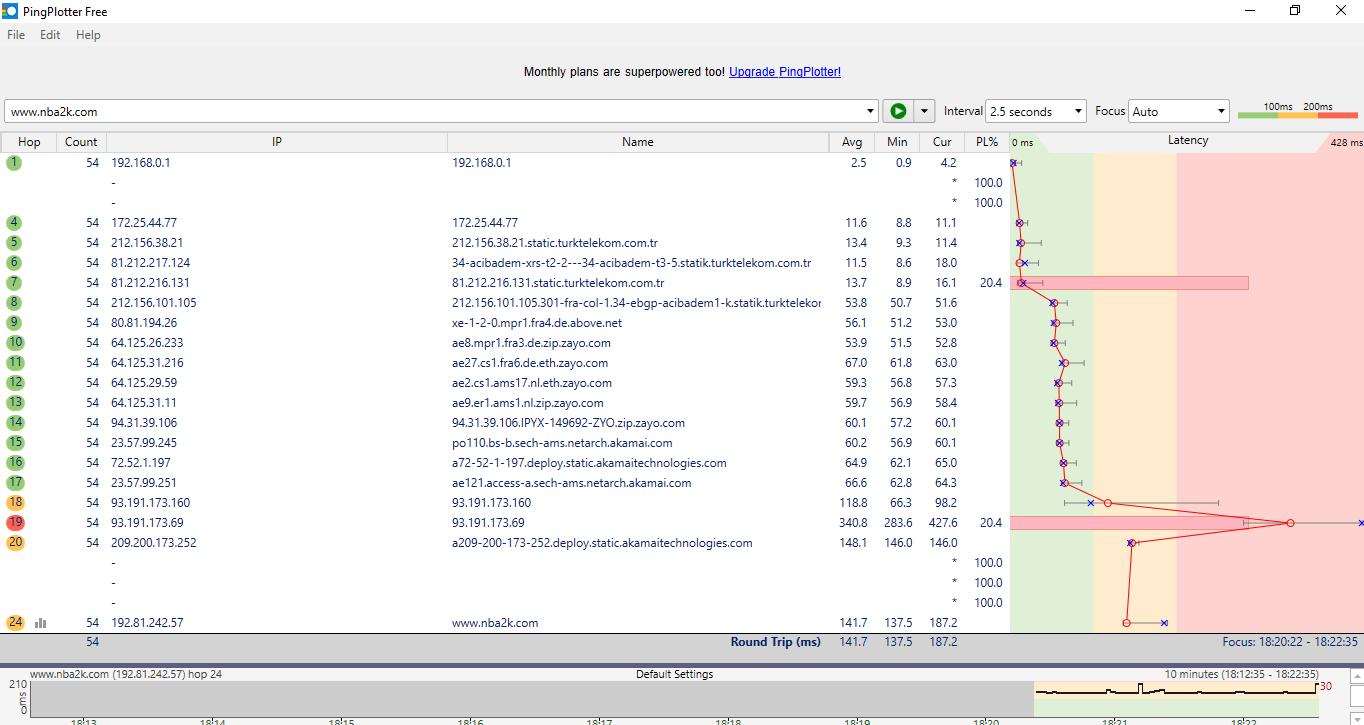Click the timeline graph latency trace
1364x725 pixels.
point(1176,689)
